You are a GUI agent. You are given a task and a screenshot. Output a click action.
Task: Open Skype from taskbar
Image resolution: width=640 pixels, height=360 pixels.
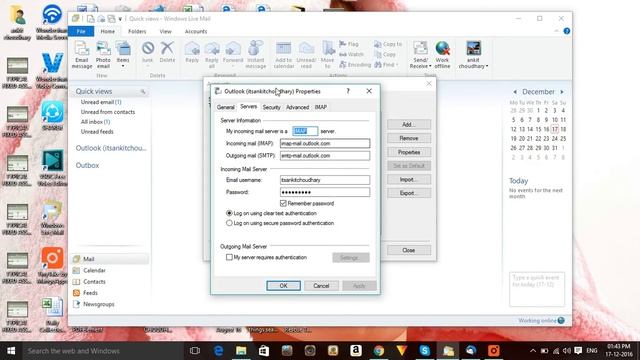coord(424,351)
